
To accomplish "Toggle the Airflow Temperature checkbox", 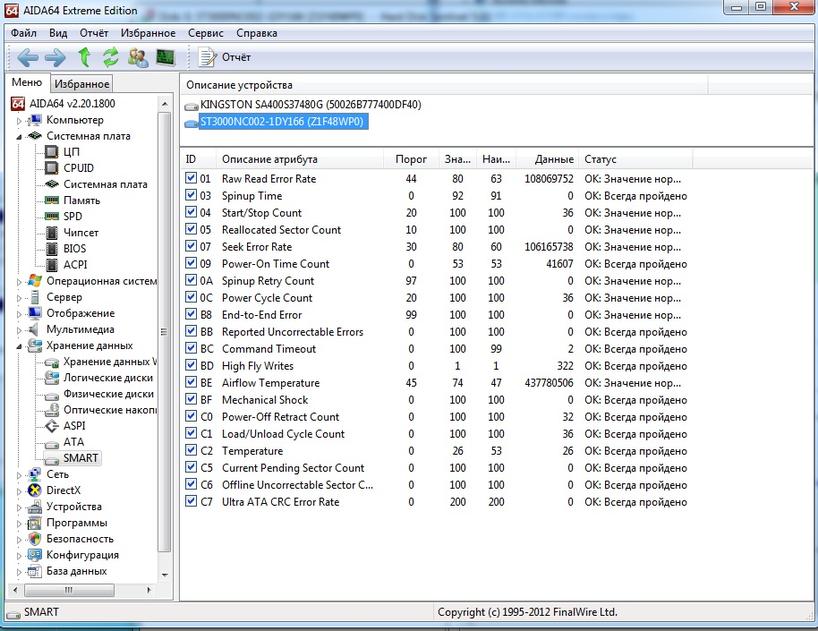I will (191, 383).
